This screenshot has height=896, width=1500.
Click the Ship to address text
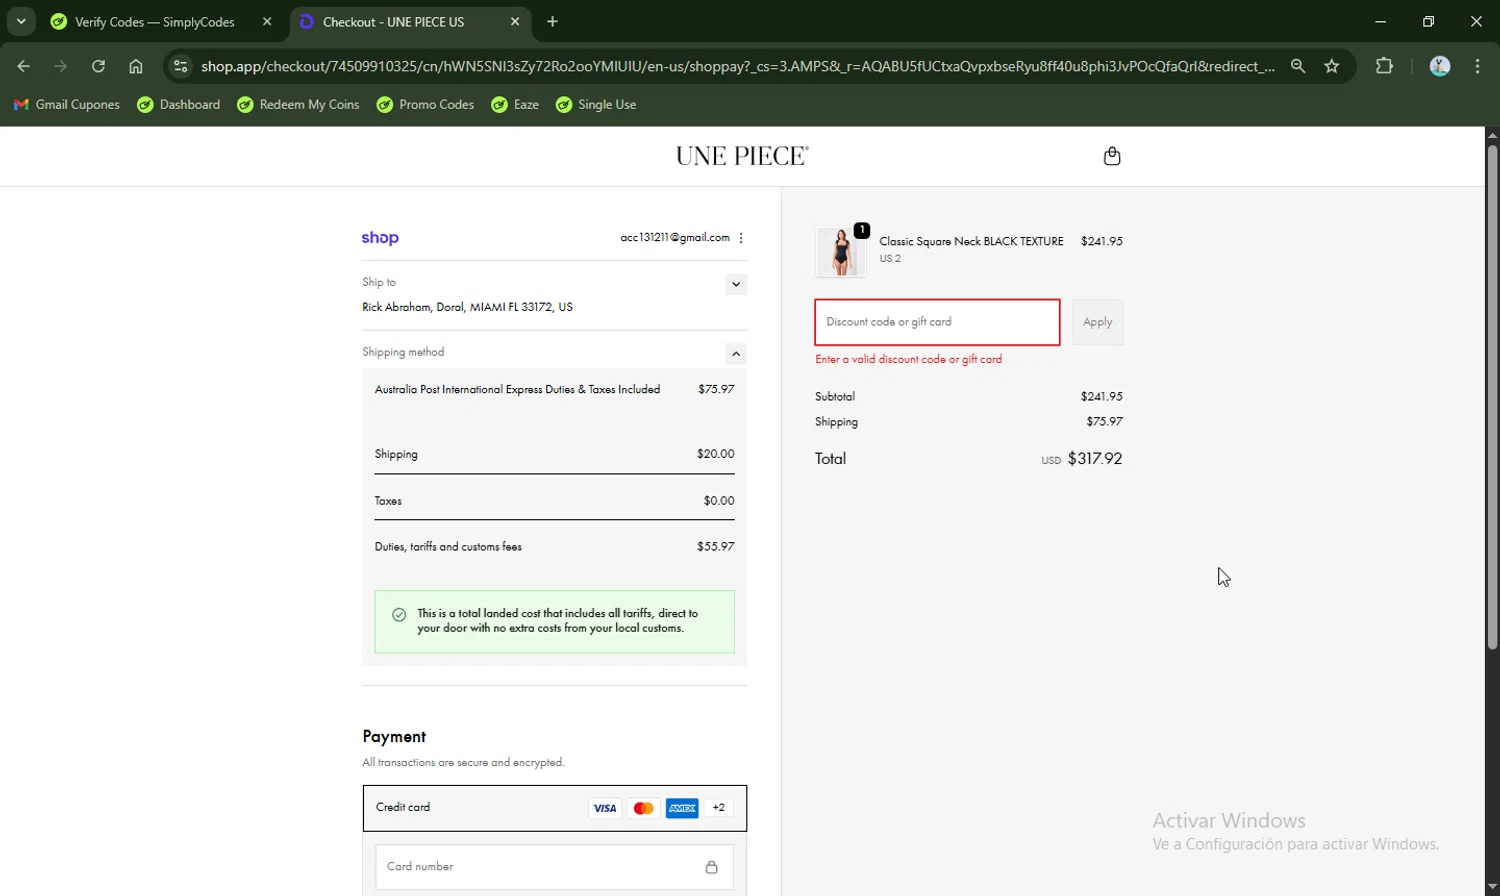tap(467, 307)
